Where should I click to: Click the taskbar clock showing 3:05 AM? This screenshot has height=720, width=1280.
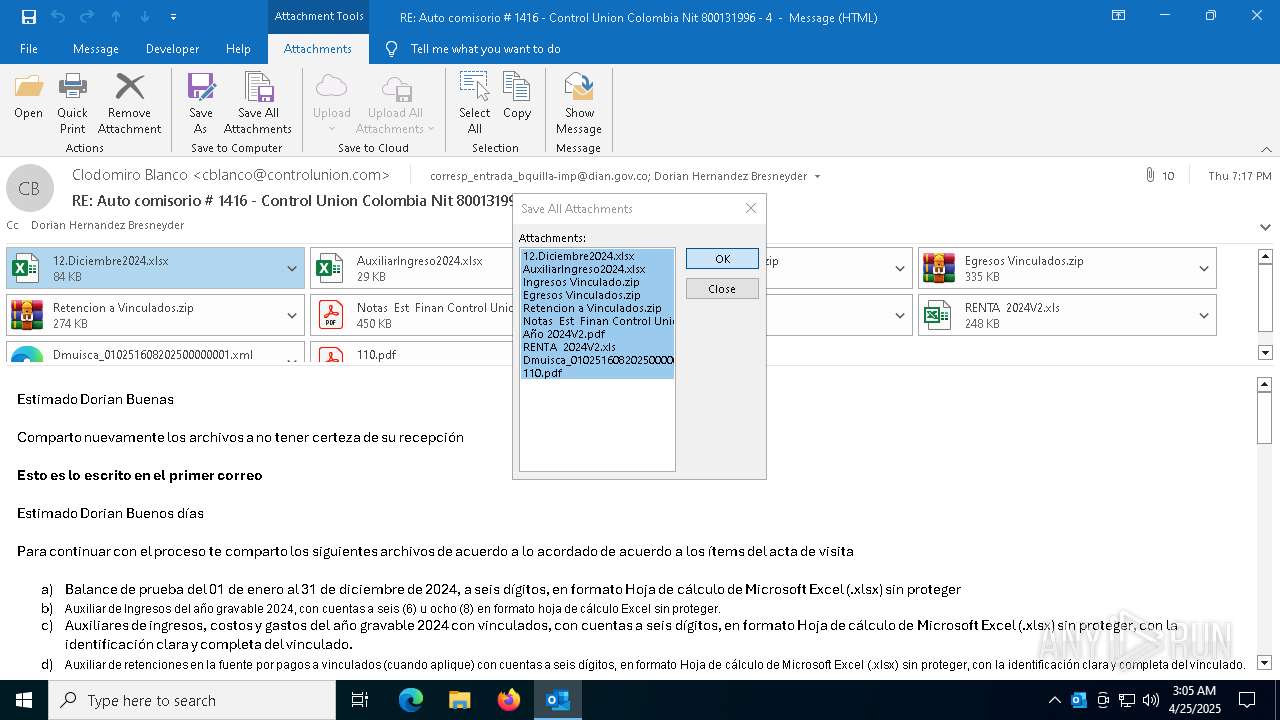tap(1194, 700)
